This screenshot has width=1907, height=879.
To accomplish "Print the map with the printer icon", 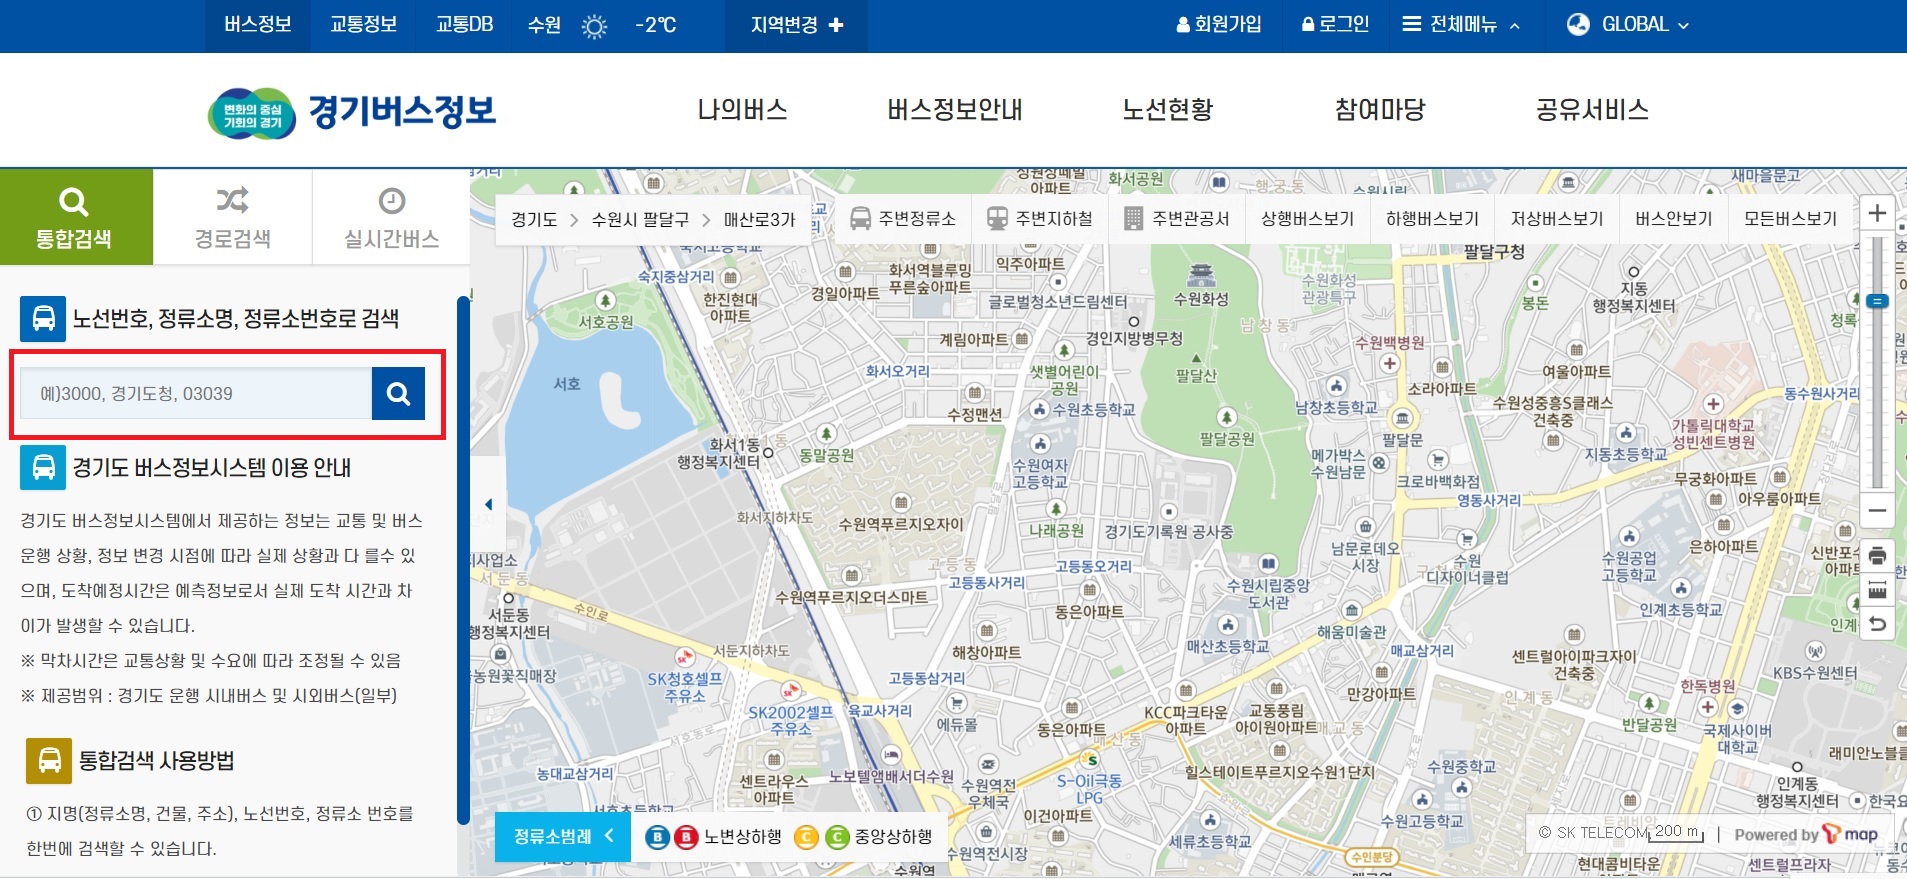I will point(1877,555).
